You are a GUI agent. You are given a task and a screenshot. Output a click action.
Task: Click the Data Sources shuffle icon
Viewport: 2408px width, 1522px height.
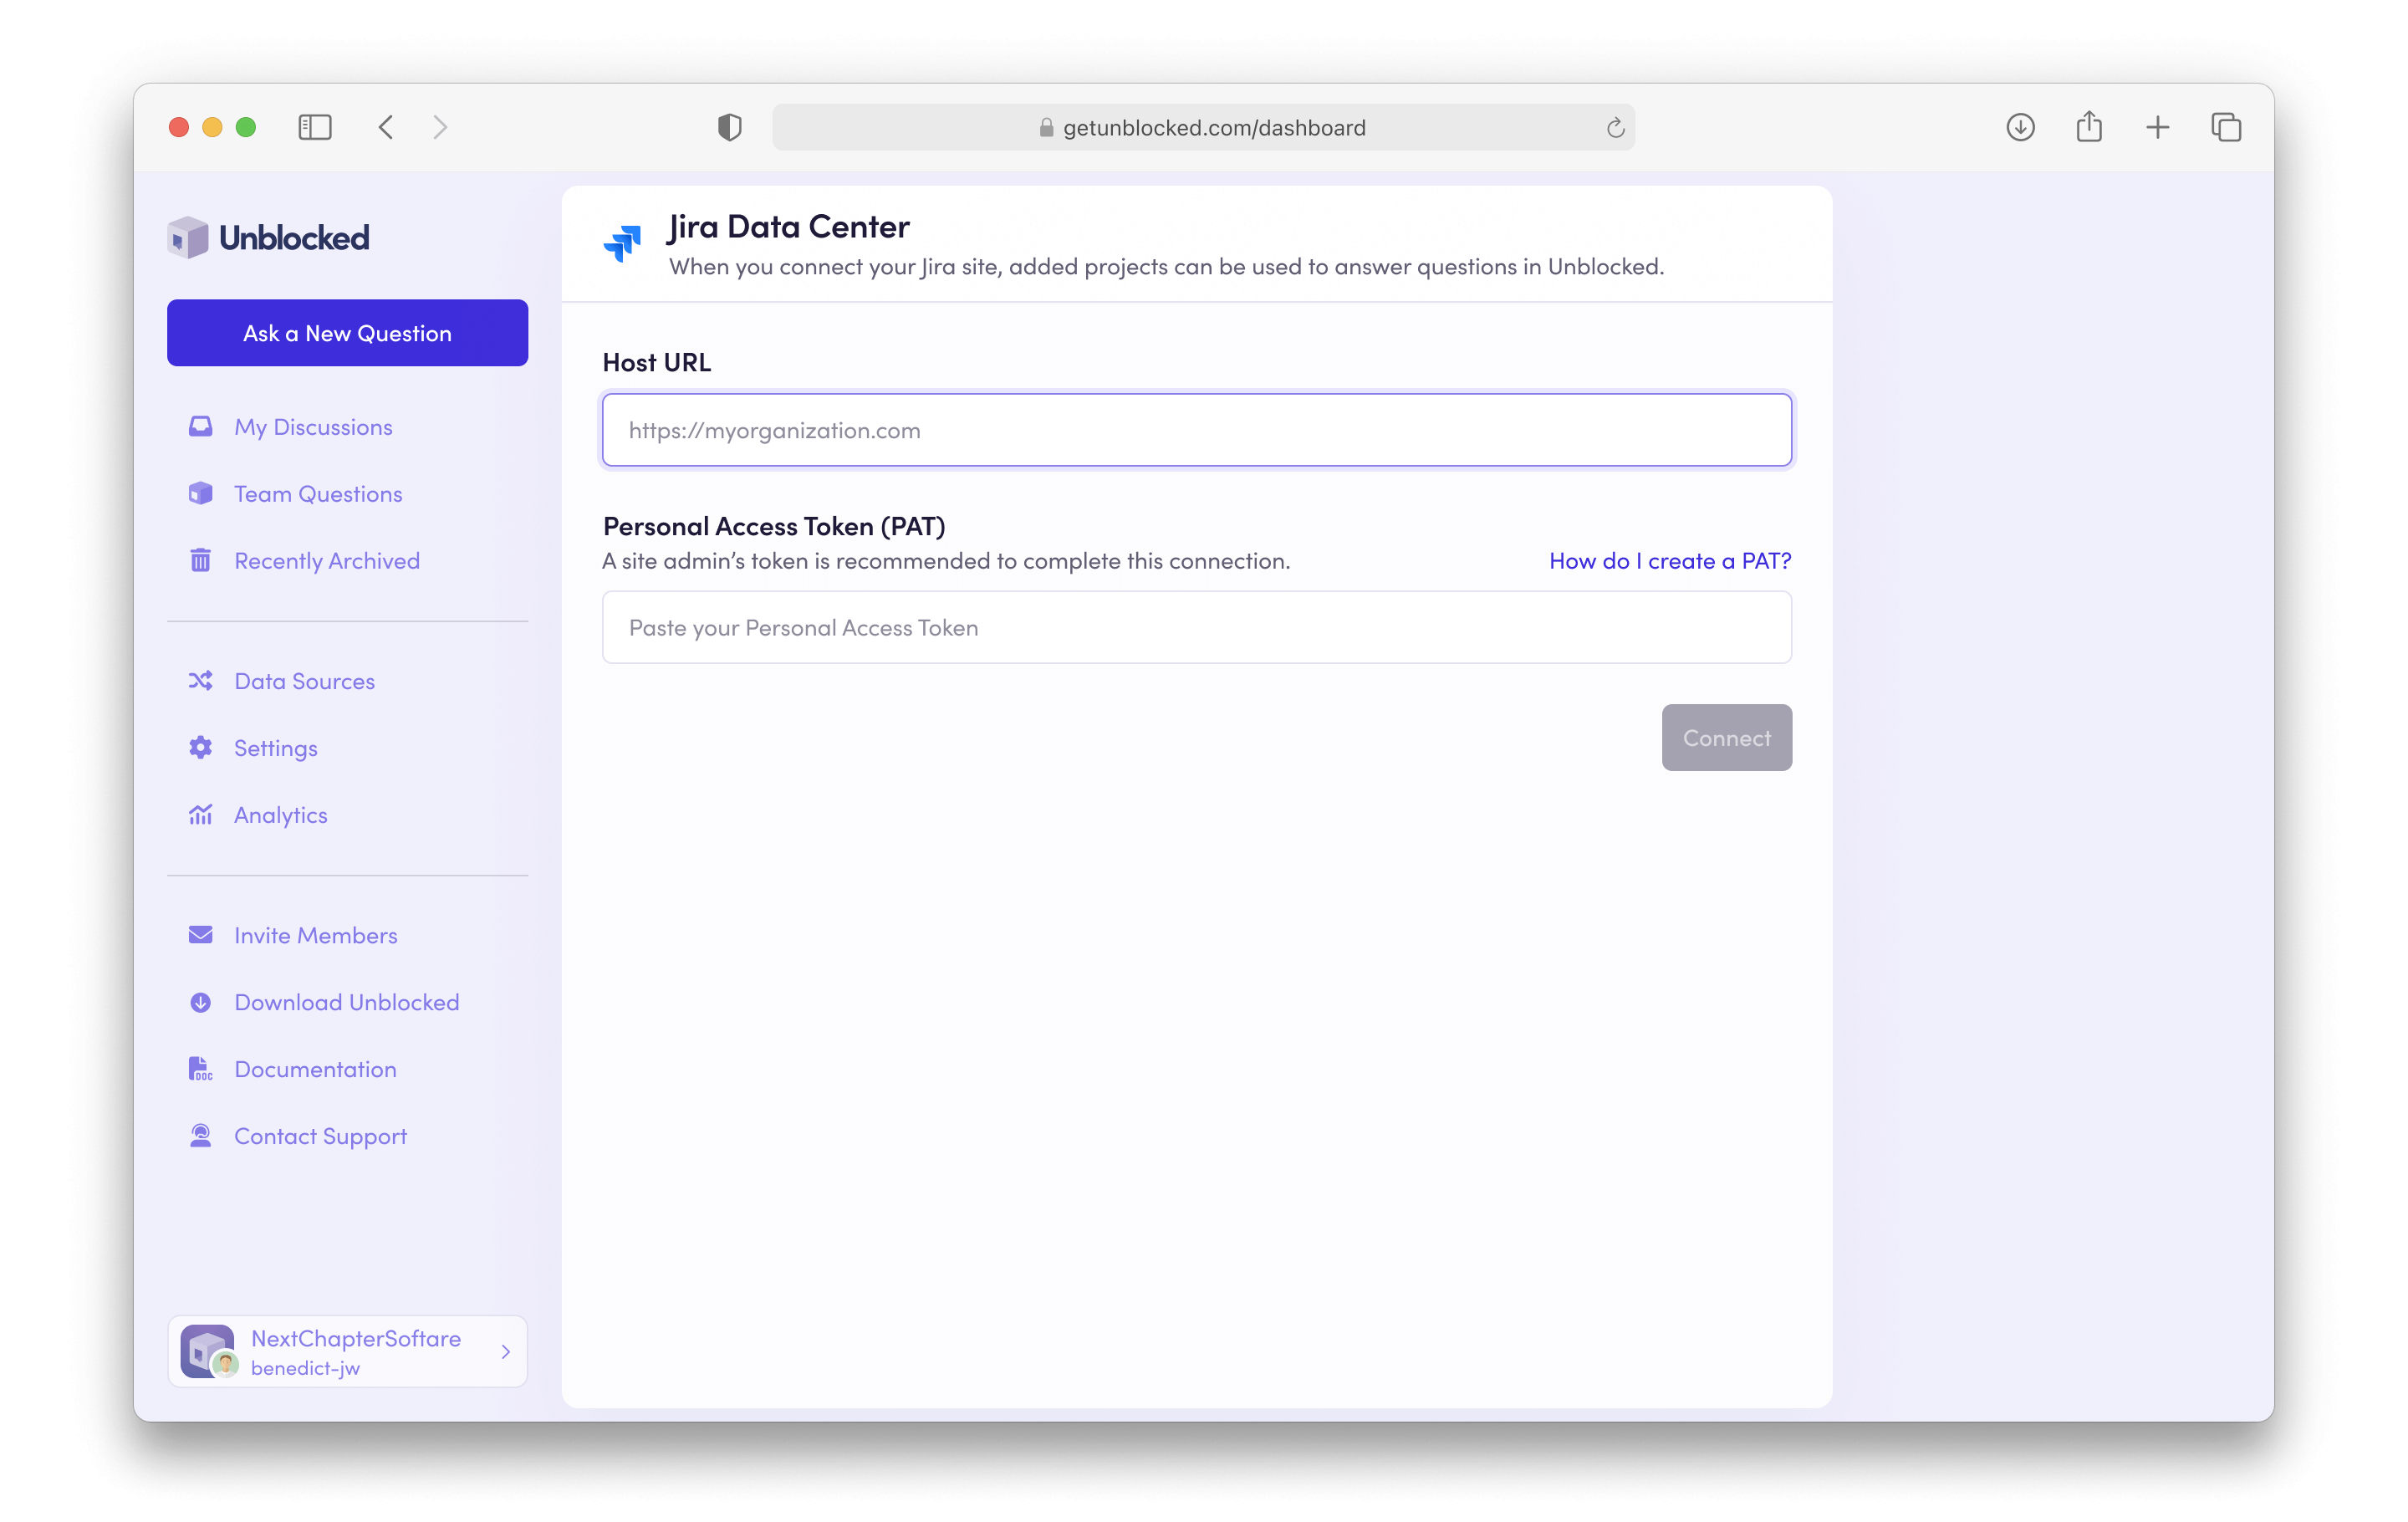point(200,681)
